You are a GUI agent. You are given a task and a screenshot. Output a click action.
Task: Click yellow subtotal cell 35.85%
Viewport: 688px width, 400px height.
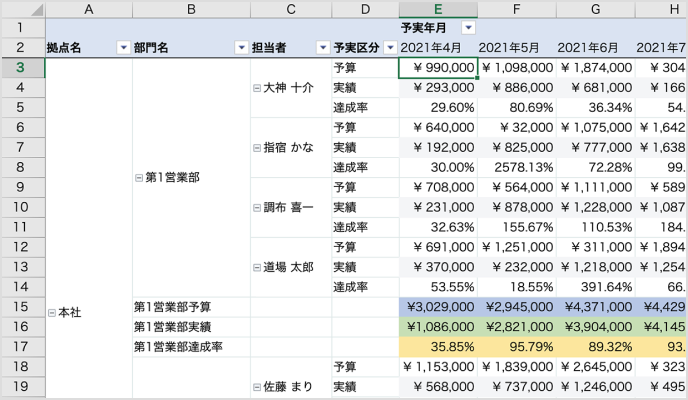click(x=438, y=347)
